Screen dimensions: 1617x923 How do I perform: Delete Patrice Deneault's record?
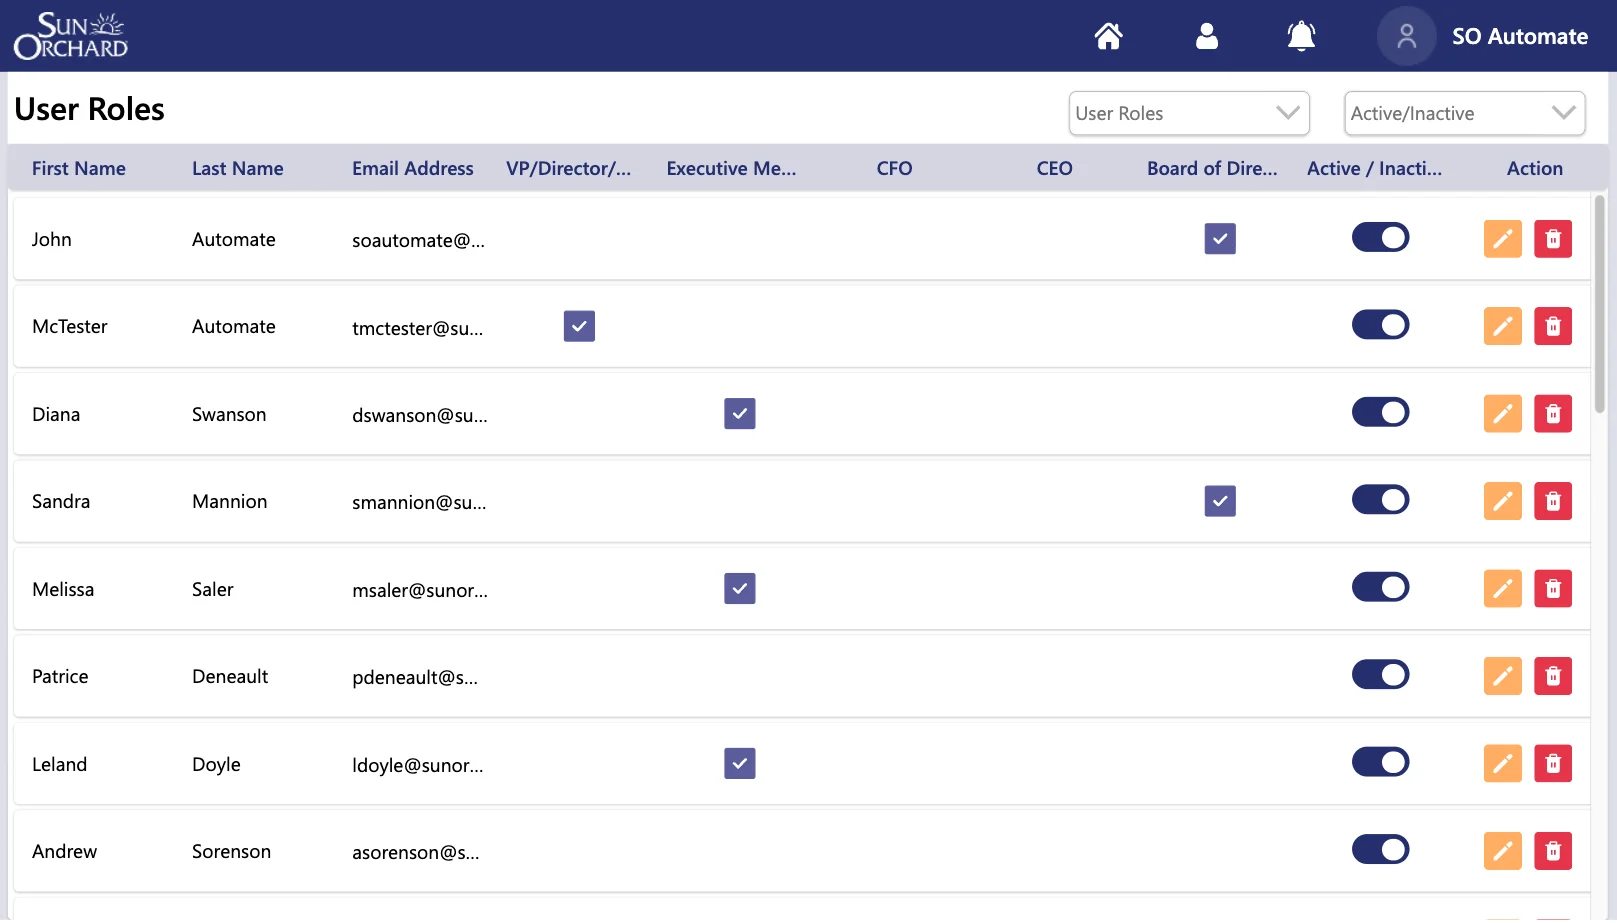tap(1552, 676)
